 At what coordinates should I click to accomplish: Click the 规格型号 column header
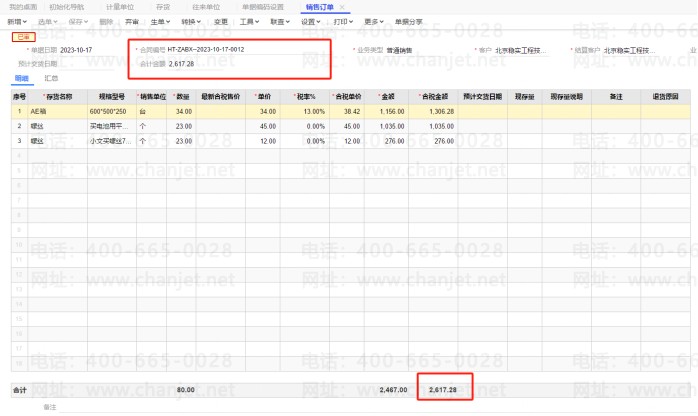click(x=112, y=97)
